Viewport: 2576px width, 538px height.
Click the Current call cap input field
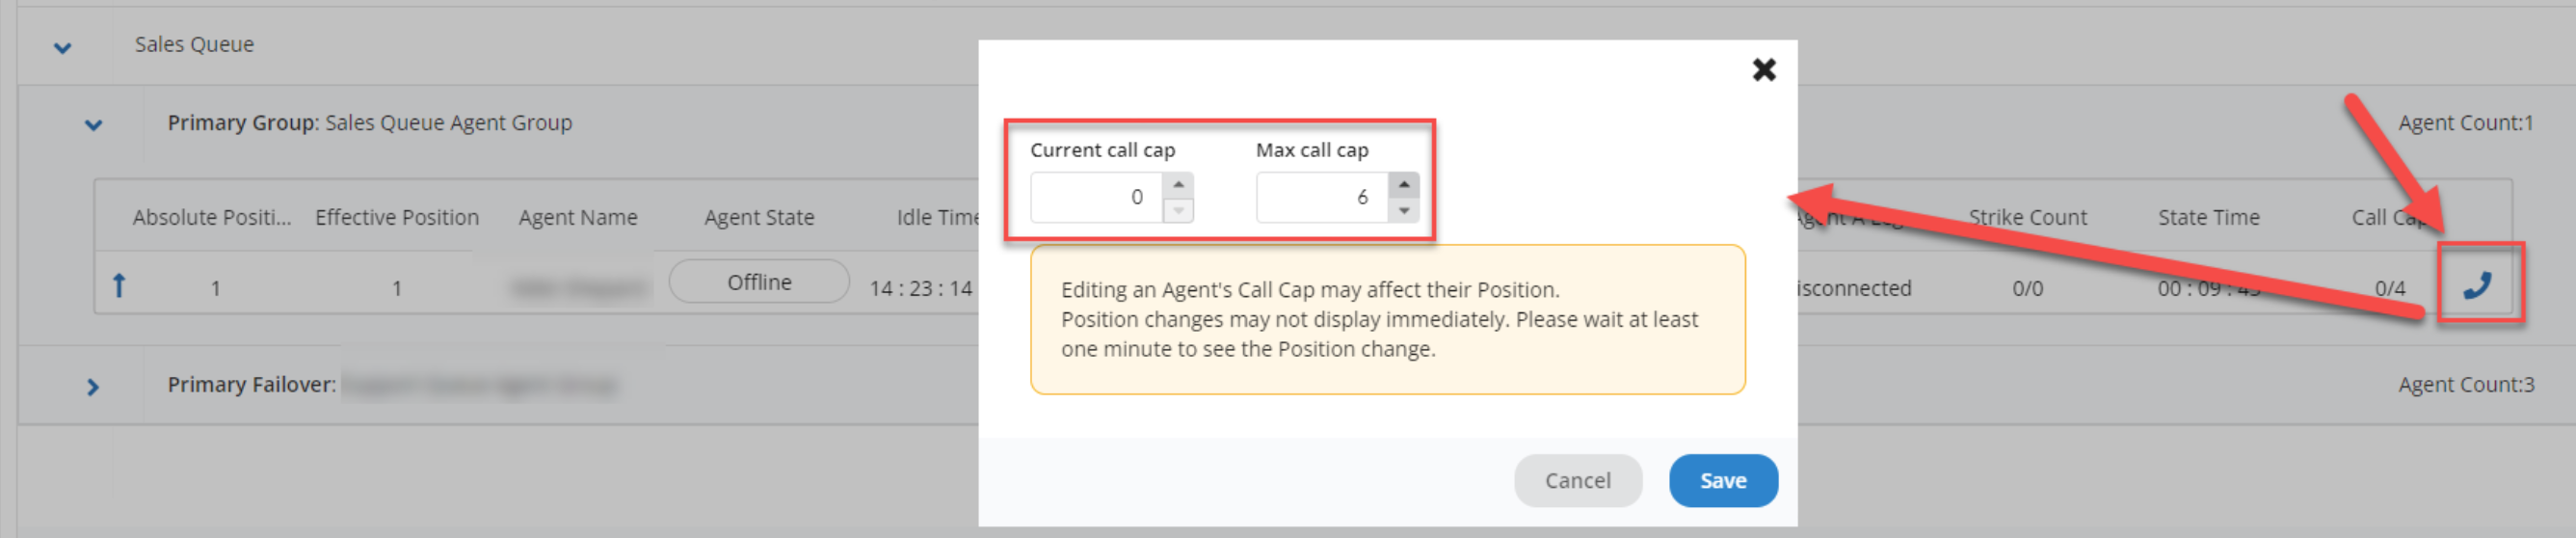pos(1097,197)
